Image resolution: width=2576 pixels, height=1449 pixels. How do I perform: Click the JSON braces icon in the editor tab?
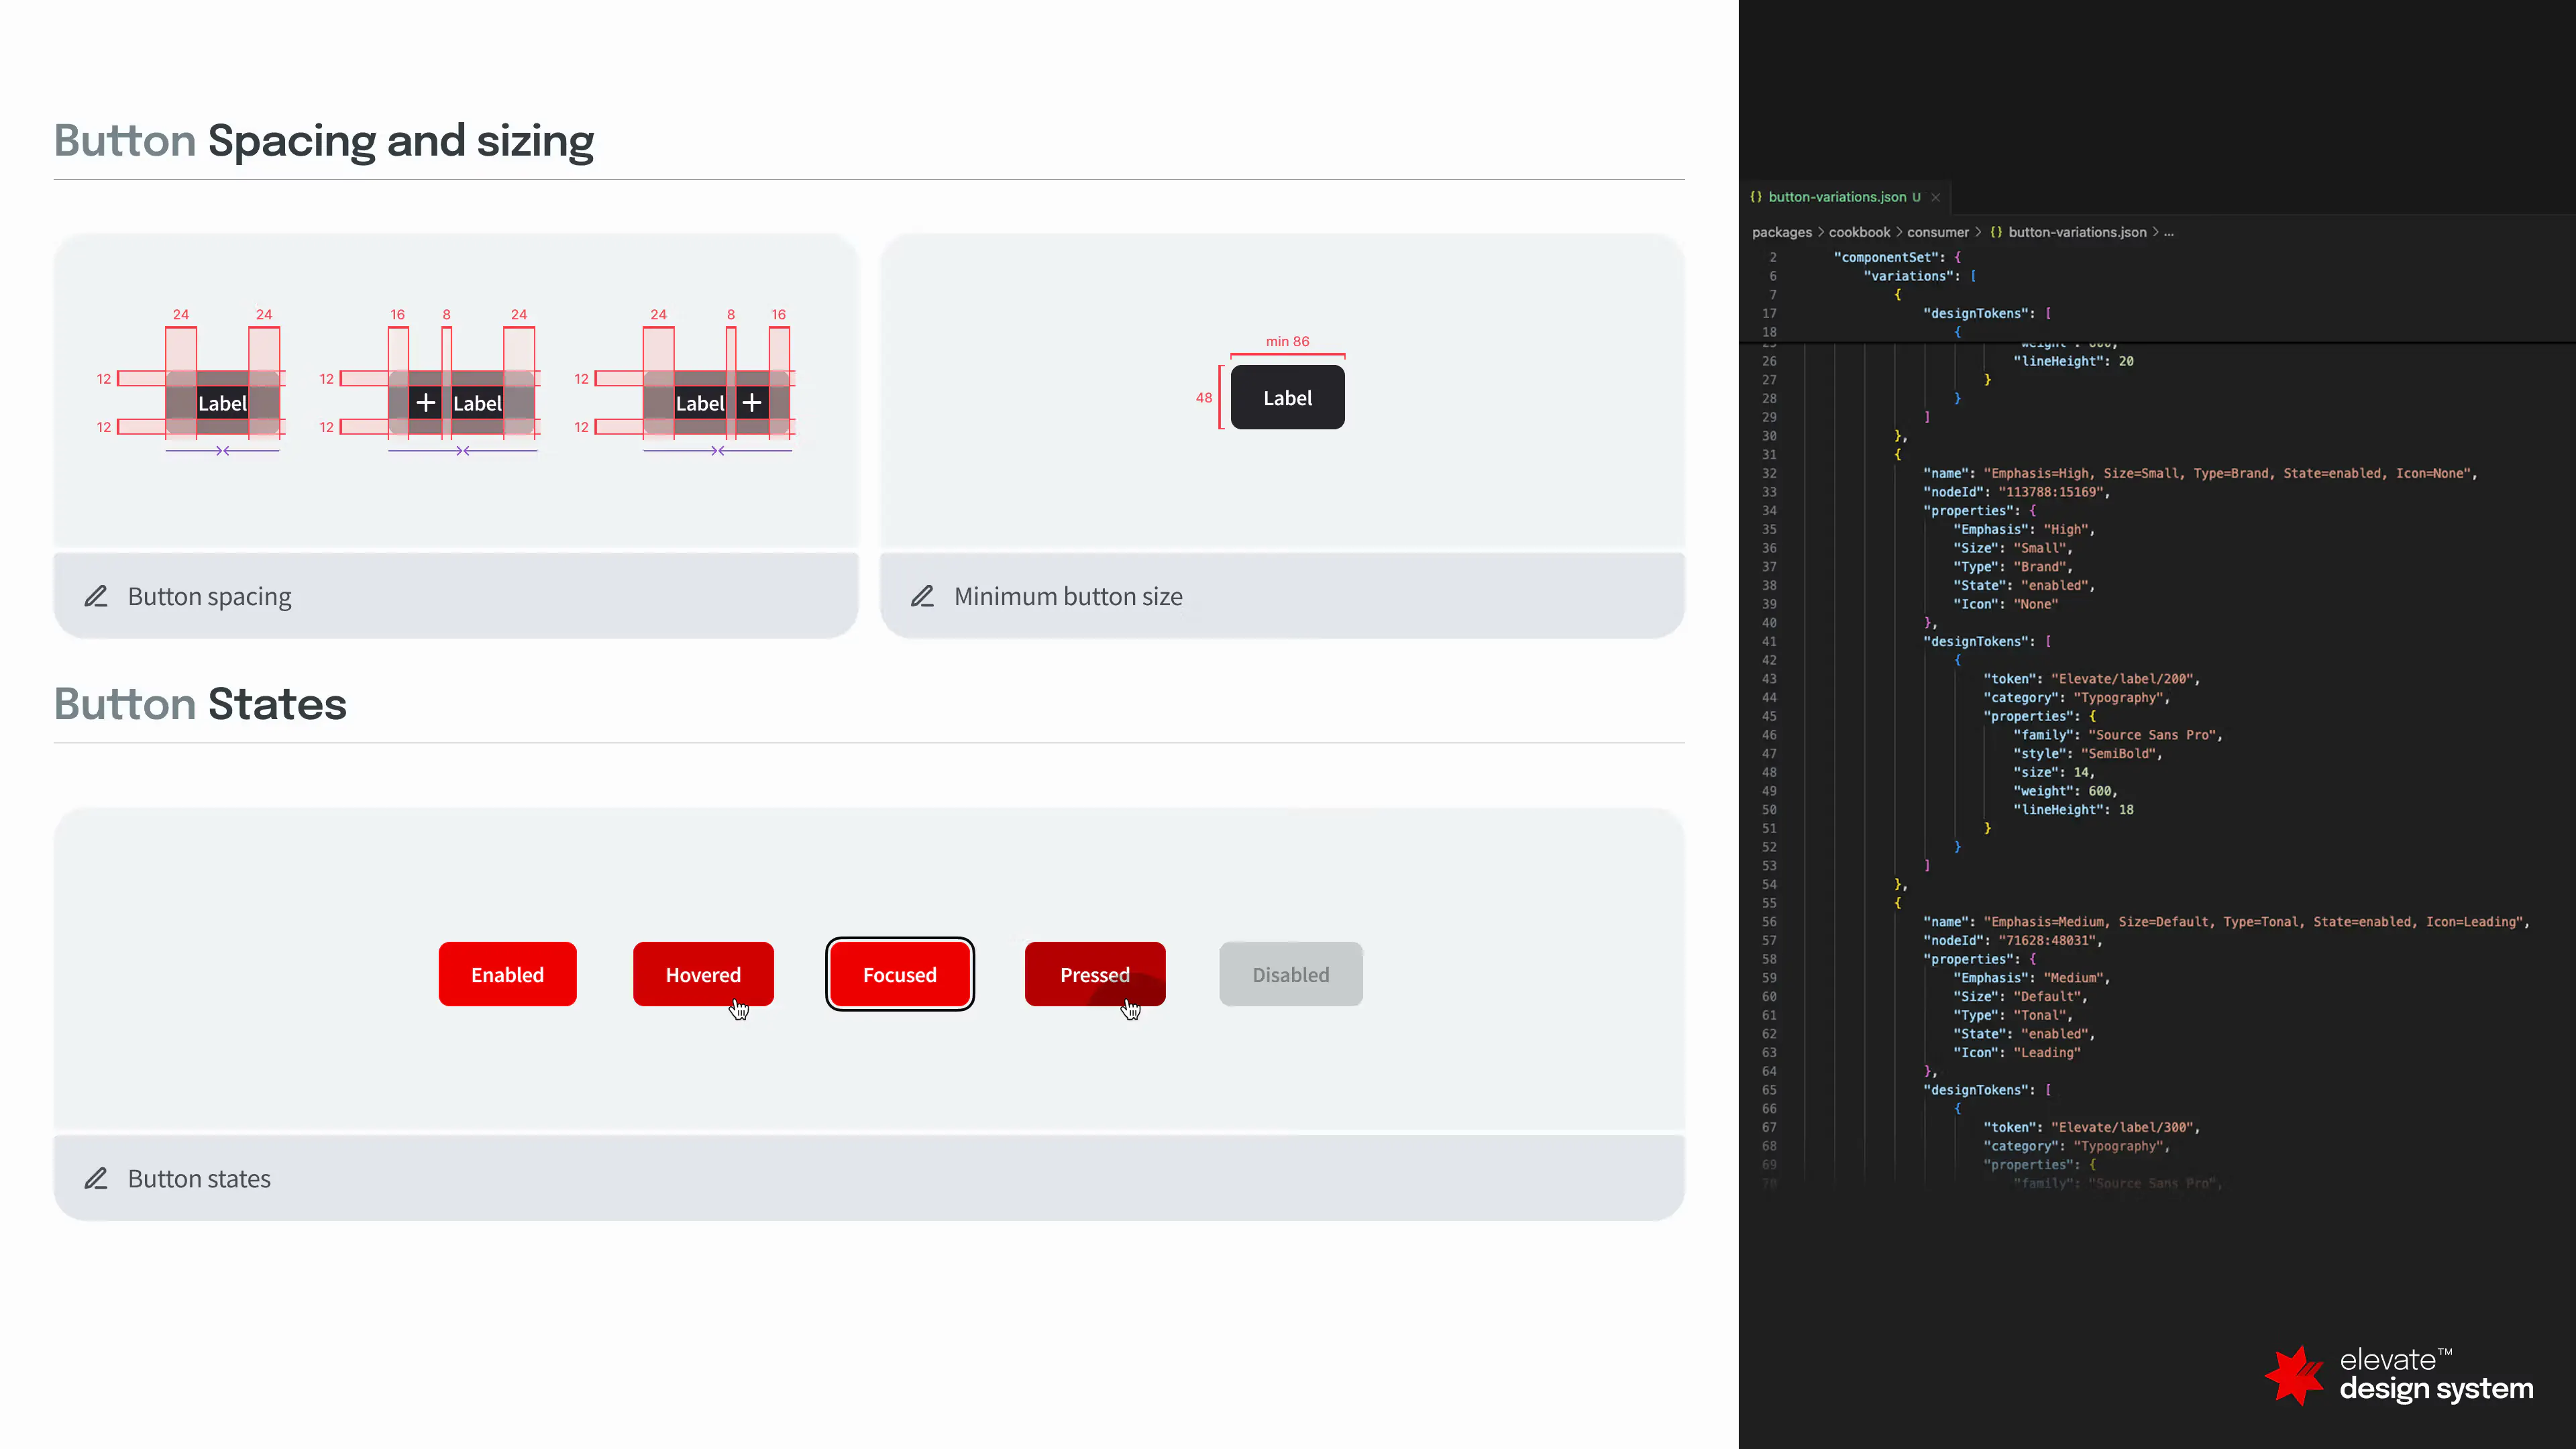click(x=1756, y=197)
